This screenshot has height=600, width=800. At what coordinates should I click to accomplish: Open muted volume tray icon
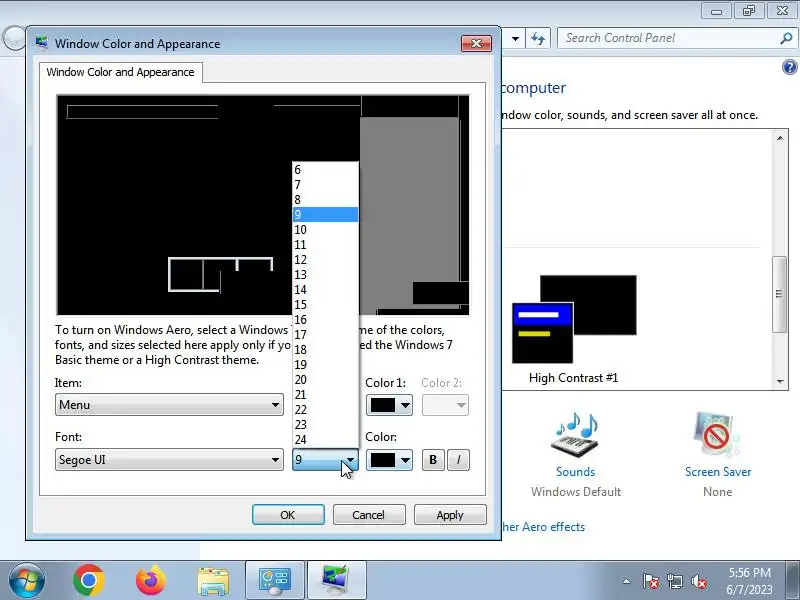[x=699, y=581]
